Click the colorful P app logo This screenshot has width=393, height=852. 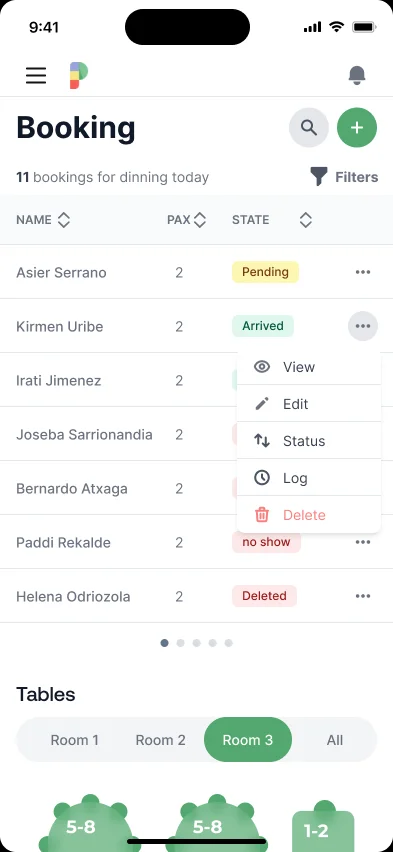[78, 75]
